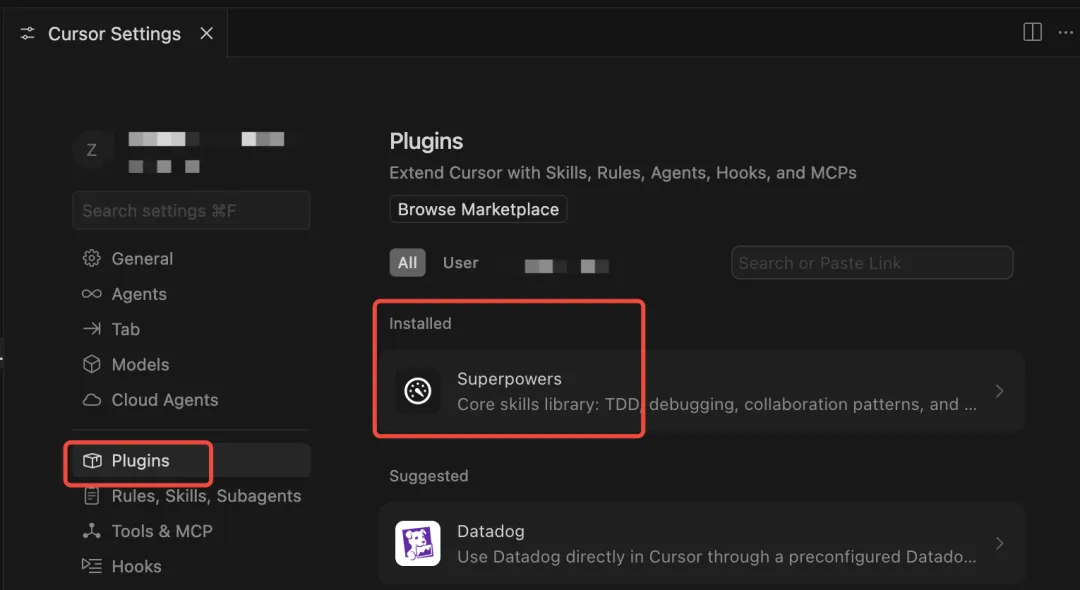The width and height of the screenshot is (1080, 590).
Task: Expand the Datadog plugin chevron
Action: coord(999,543)
